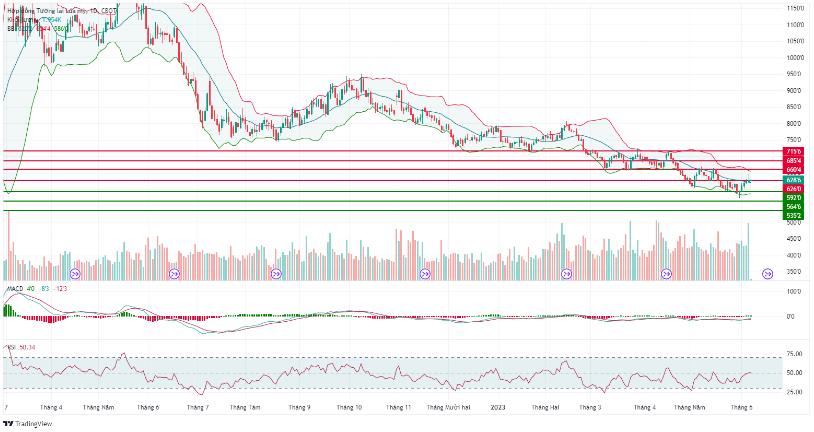The image size is (814, 432).
Task: Click the BB Bollinger Bands legend label
Action: (14, 29)
